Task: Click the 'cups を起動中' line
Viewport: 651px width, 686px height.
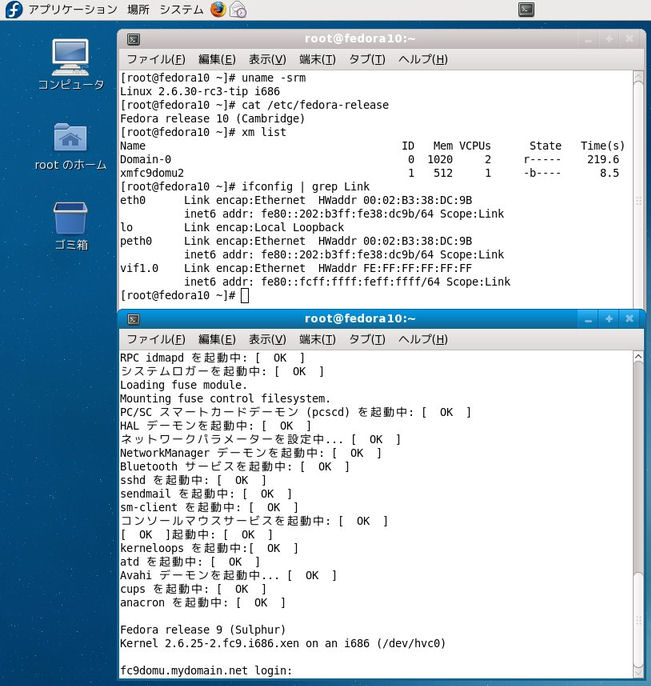Action: [x=193, y=589]
